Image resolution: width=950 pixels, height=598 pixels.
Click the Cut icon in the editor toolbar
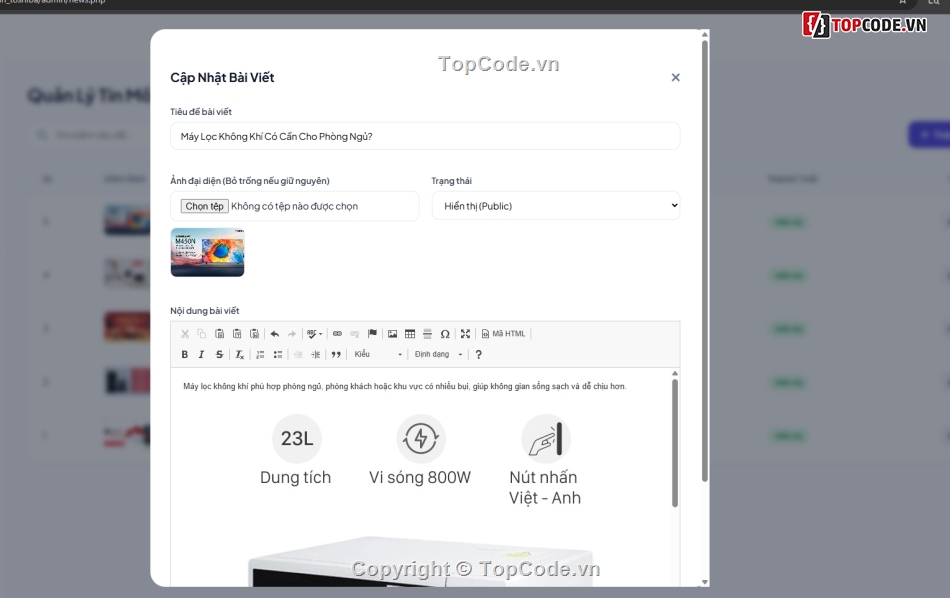(185, 334)
